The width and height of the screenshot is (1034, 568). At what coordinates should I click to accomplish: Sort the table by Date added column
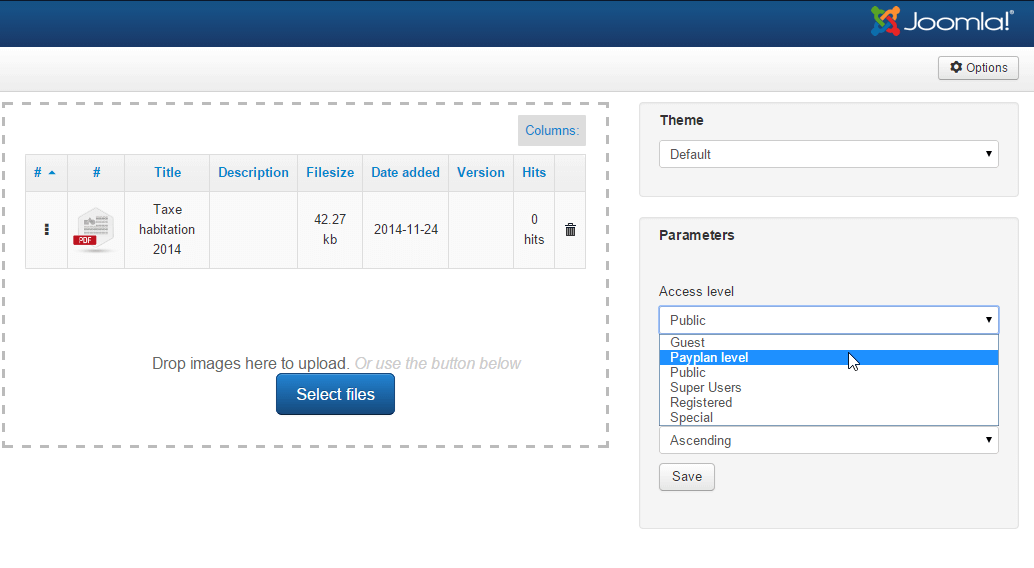pyautogui.click(x=406, y=173)
